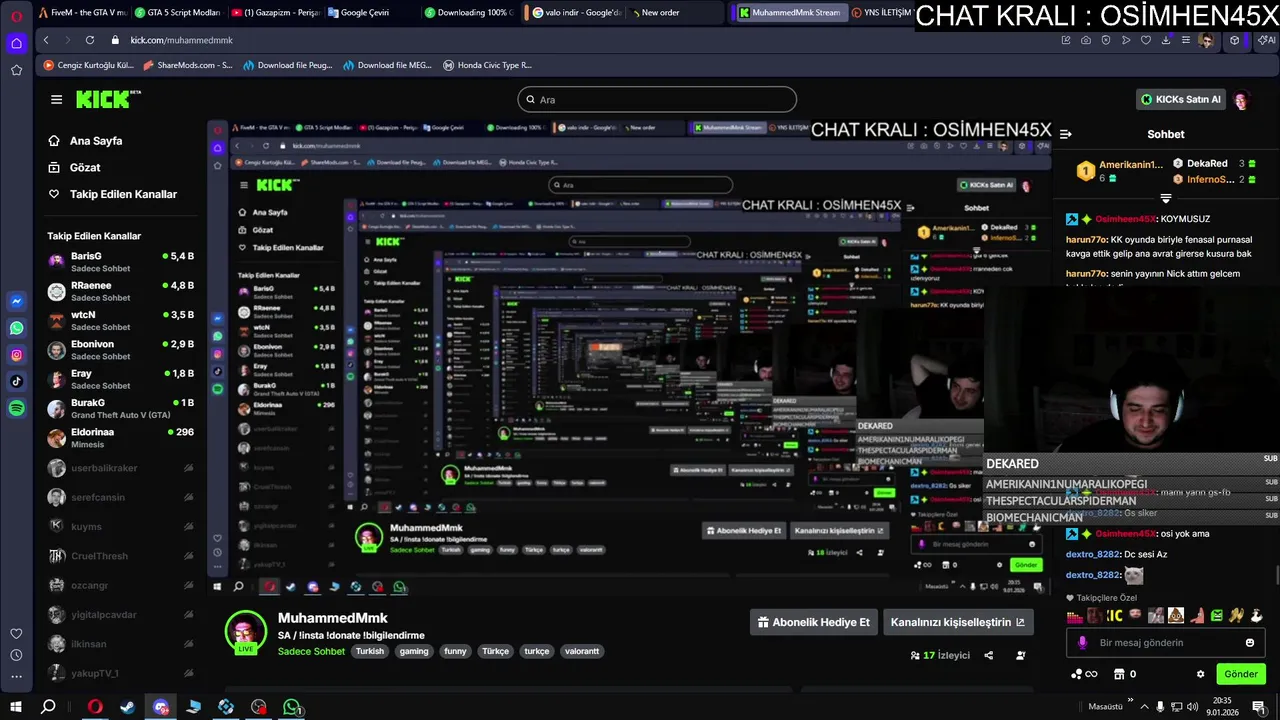Open Opera sidebar bookmarks star
This screenshot has height=720, width=1280.
(16, 70)
